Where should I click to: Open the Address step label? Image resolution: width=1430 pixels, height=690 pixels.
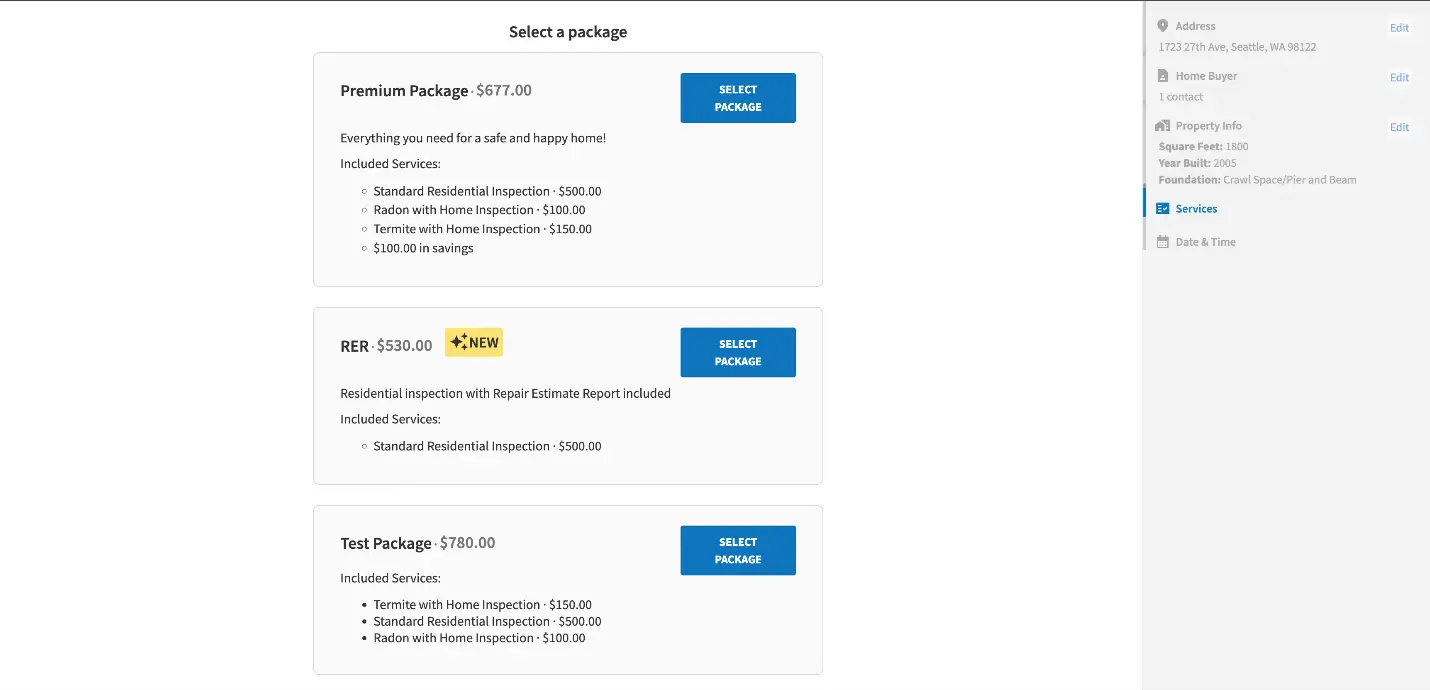pyautogui.click(x=1195, y=26)
